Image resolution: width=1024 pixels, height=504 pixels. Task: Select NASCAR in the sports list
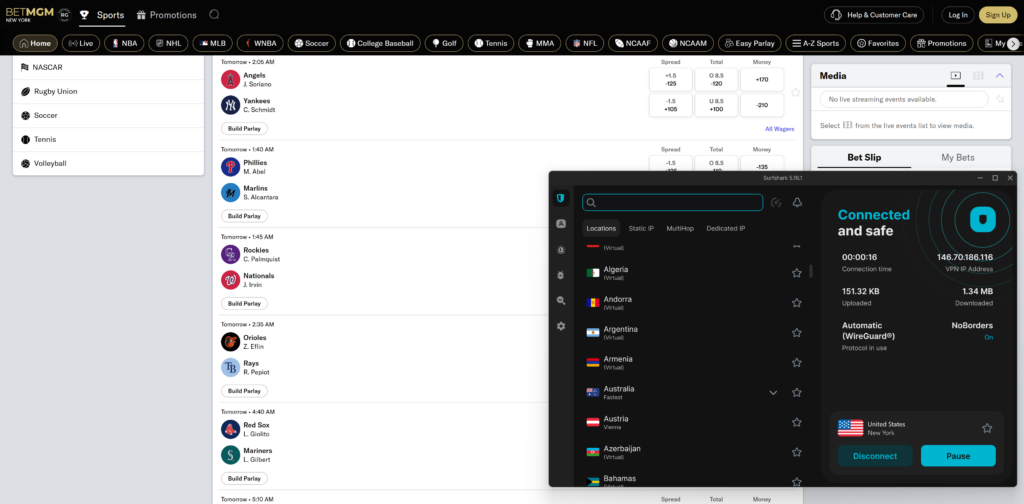[x=108, y=67]
